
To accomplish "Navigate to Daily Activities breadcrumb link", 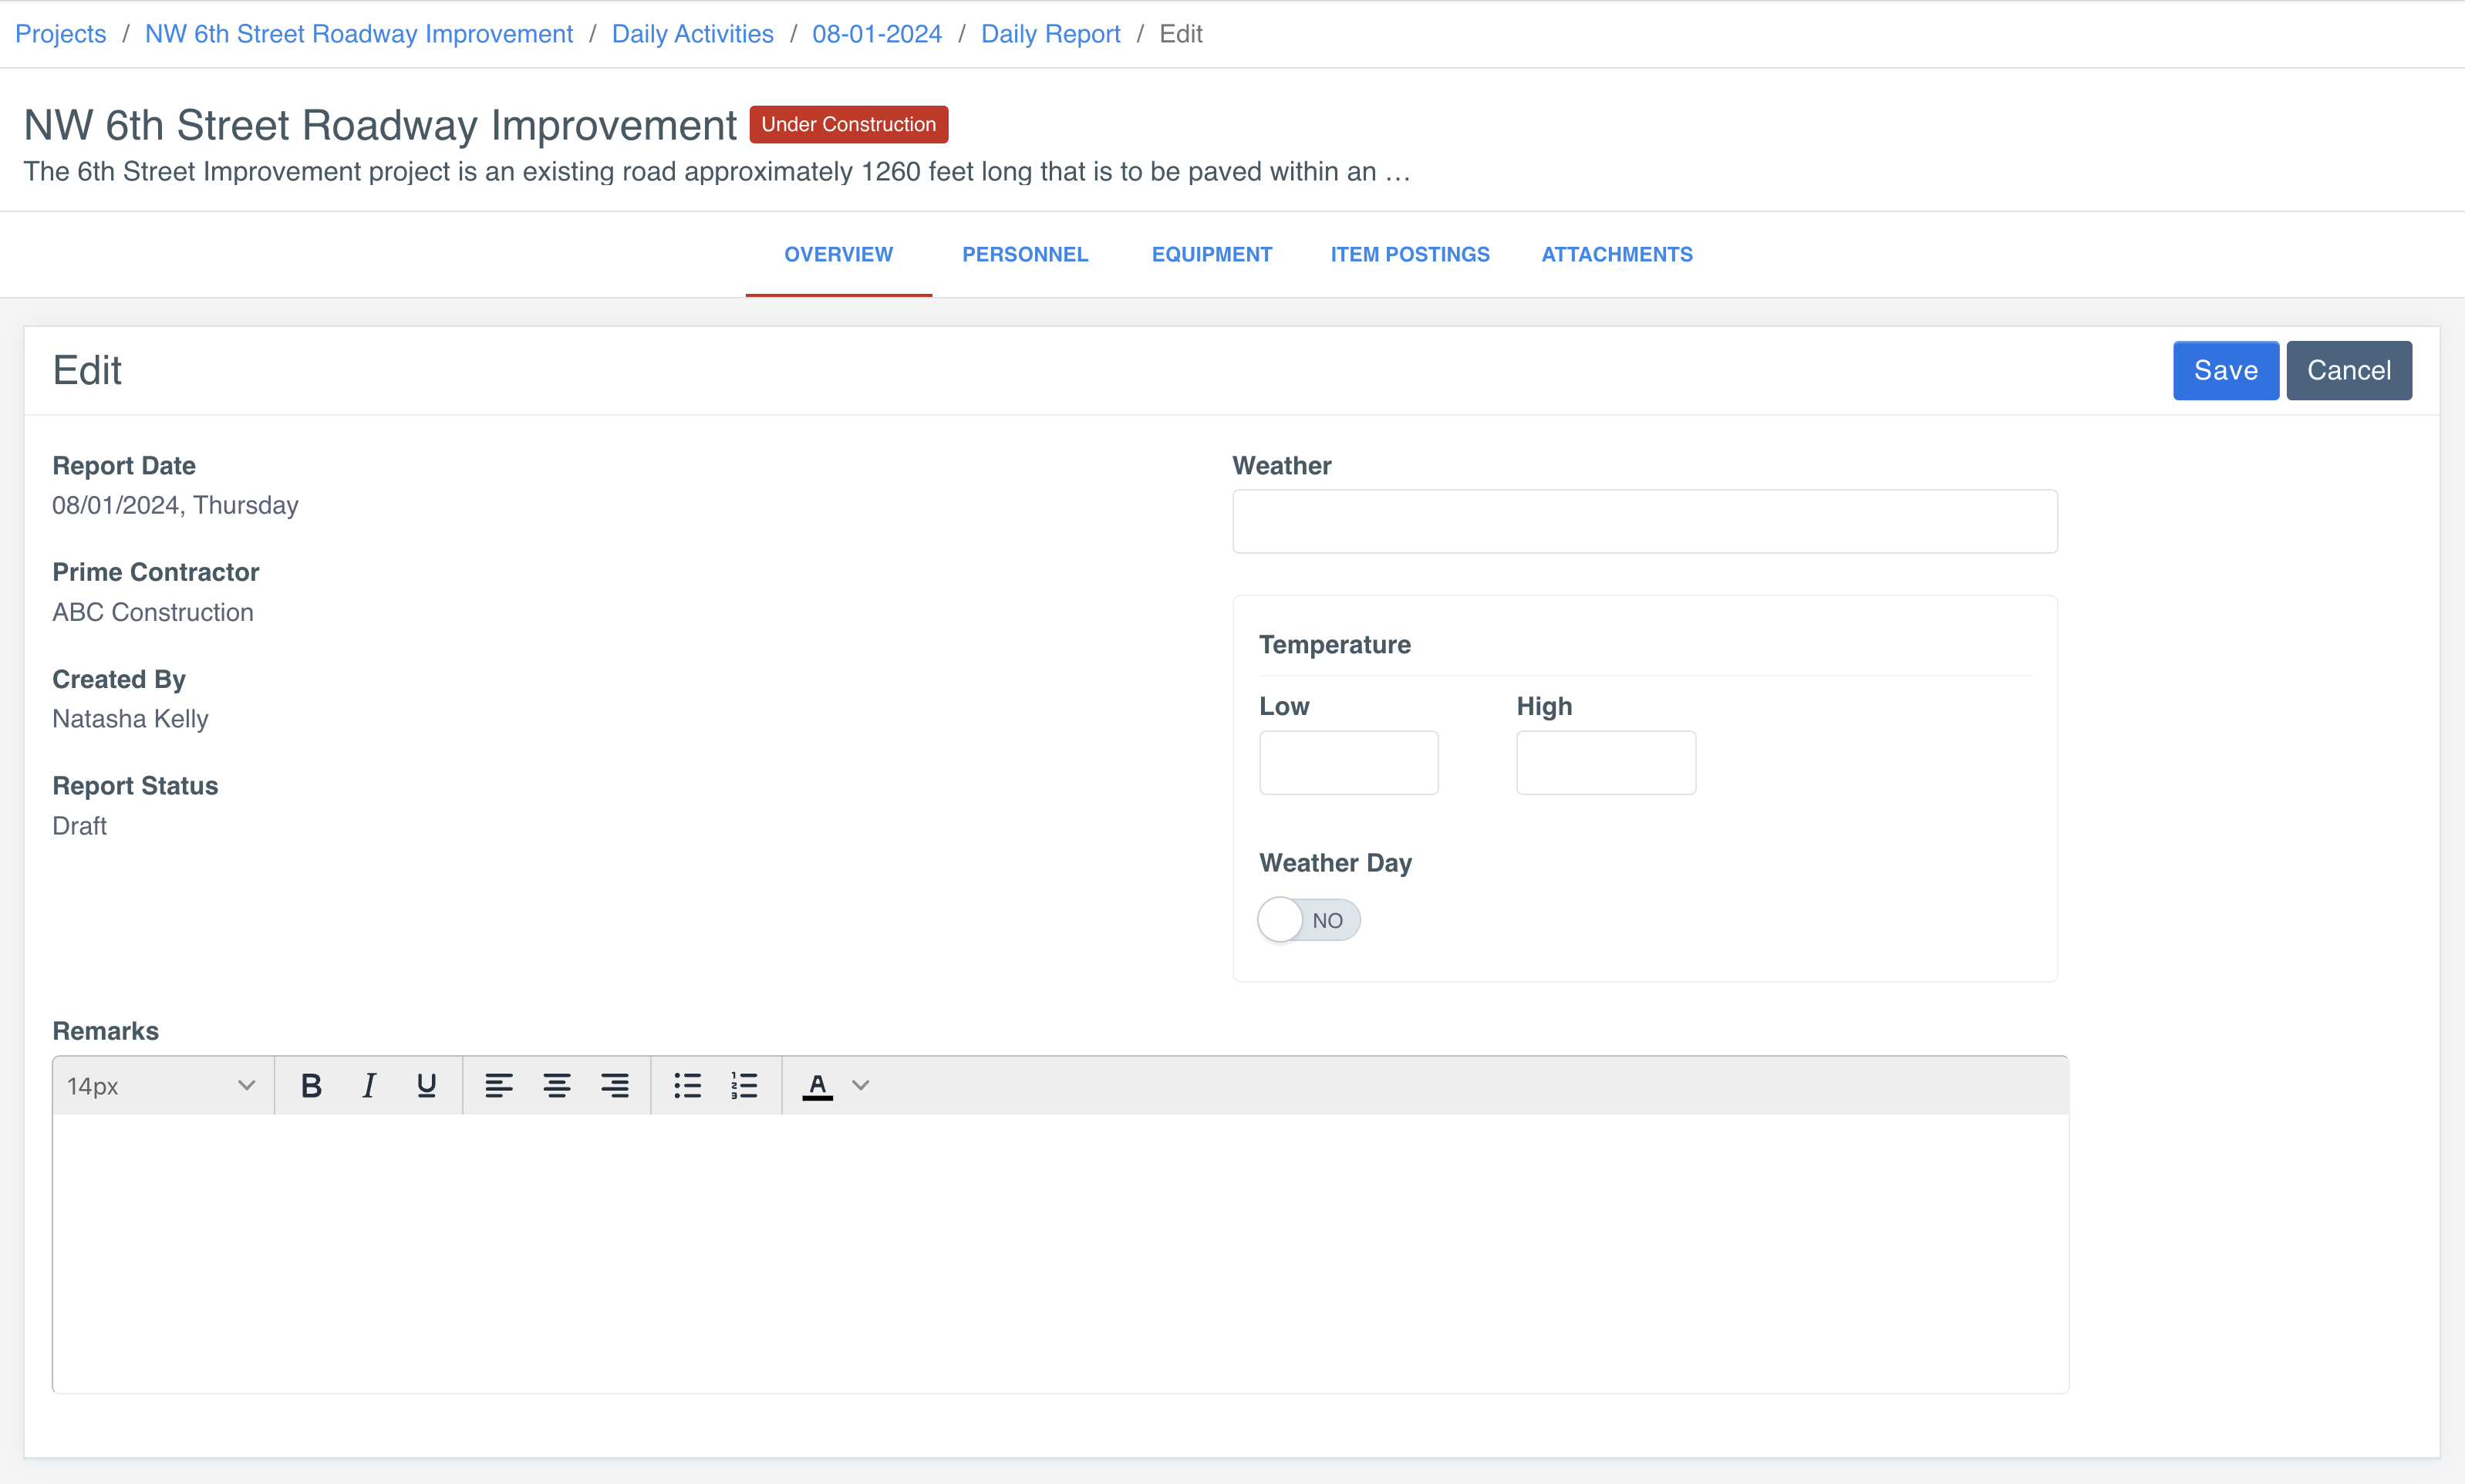I will [692, 34].
